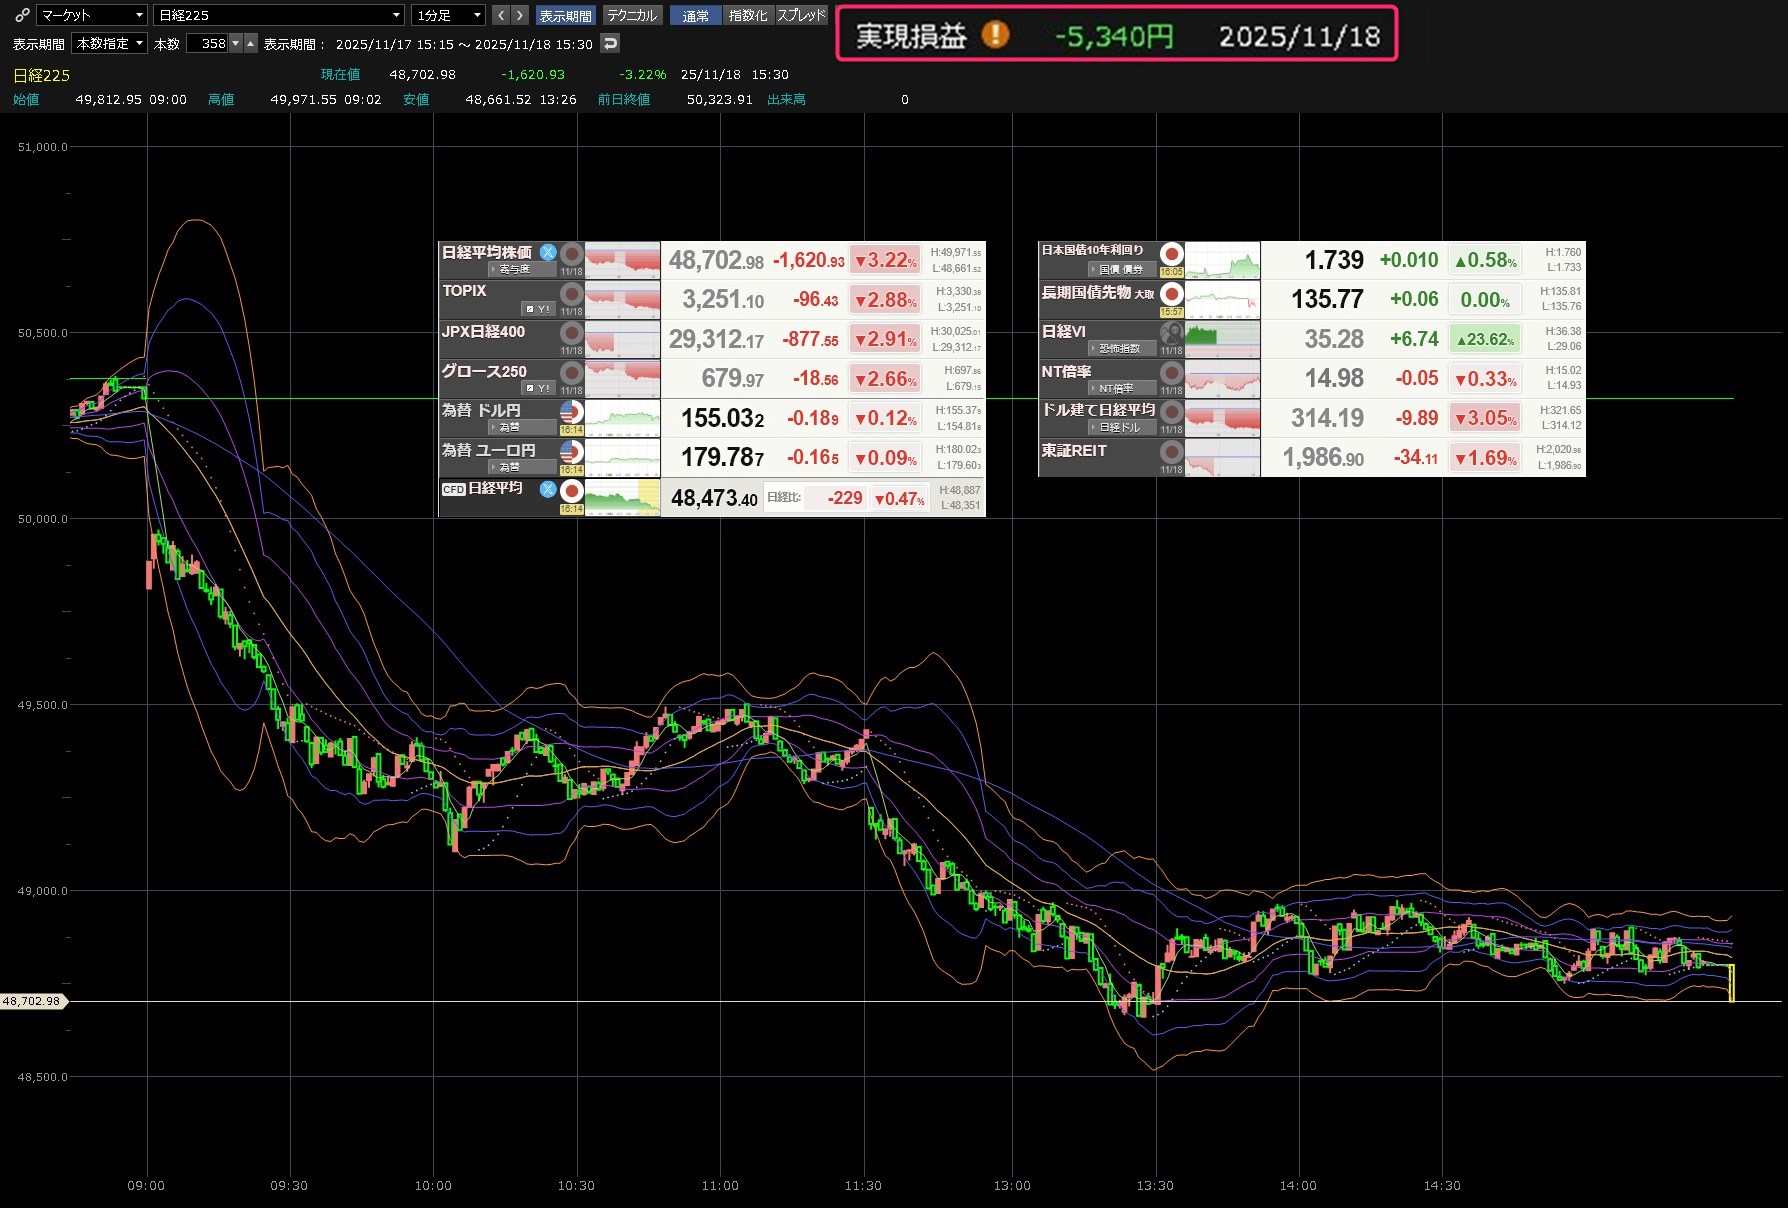
Task: Click the 寄与度 link under 日経平均株価
Action: 514,269
